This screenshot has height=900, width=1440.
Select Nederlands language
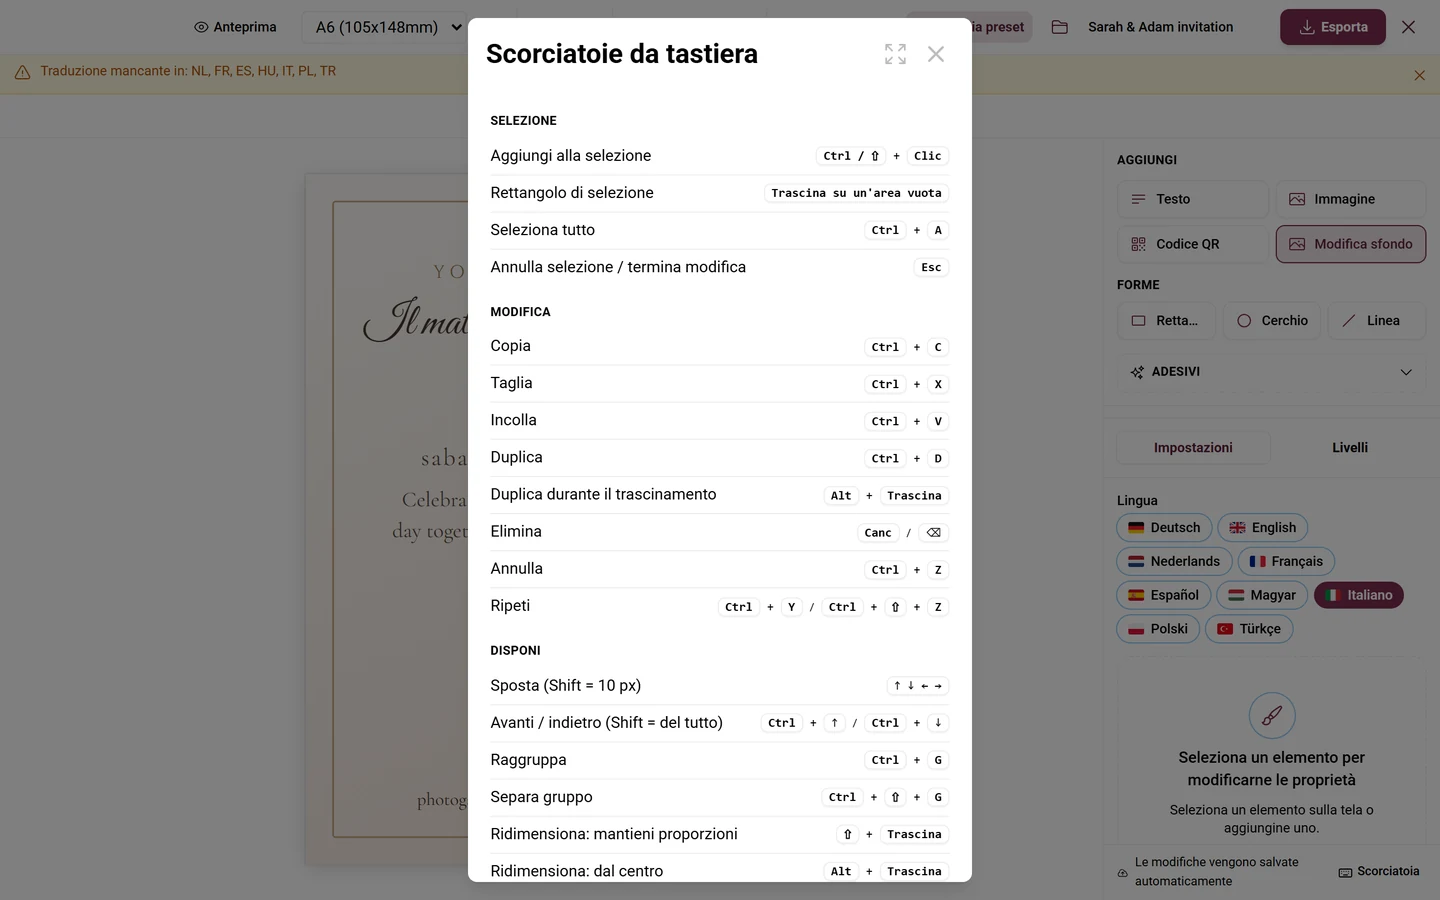(x=1174, y=562)
